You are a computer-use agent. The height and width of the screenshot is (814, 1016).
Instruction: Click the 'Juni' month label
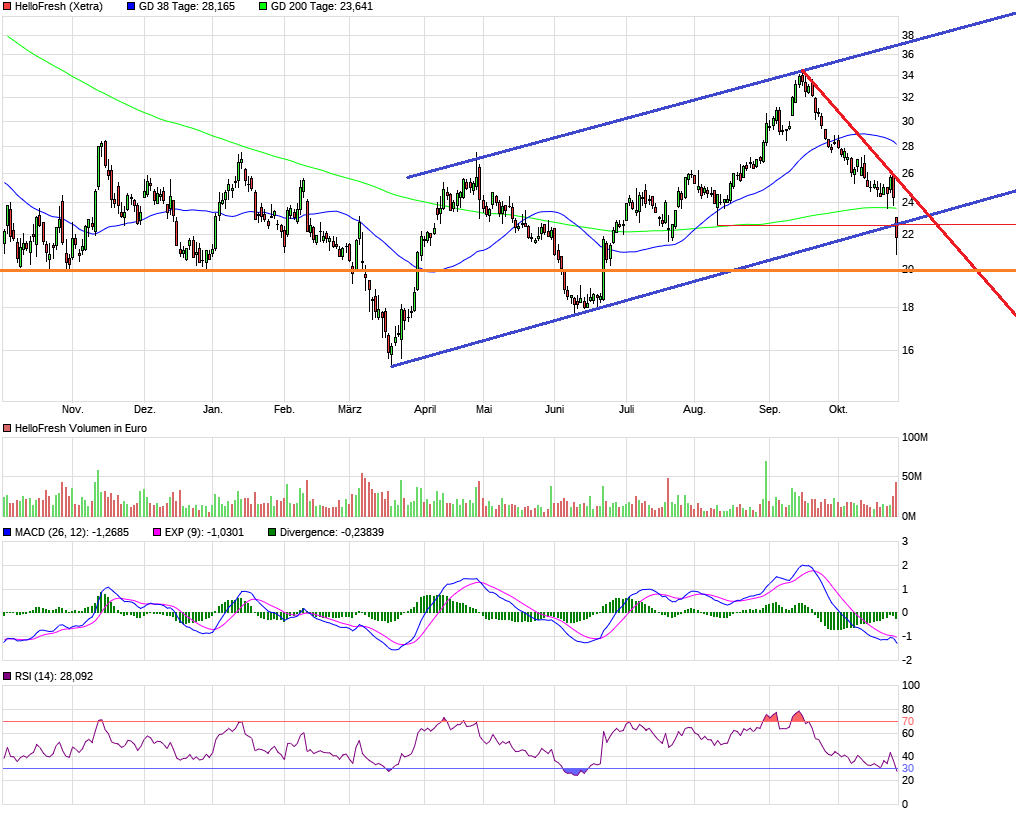[555, 410]
